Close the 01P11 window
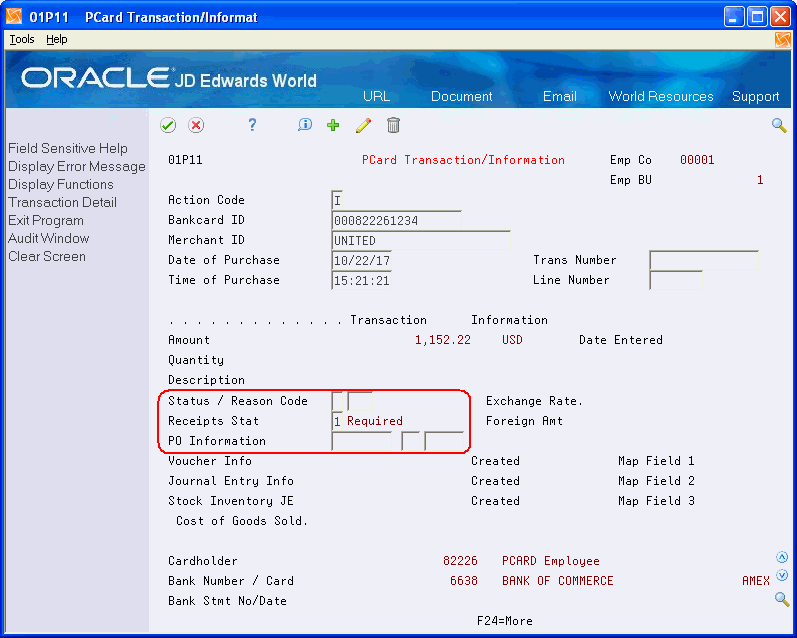 coord(780,17)
